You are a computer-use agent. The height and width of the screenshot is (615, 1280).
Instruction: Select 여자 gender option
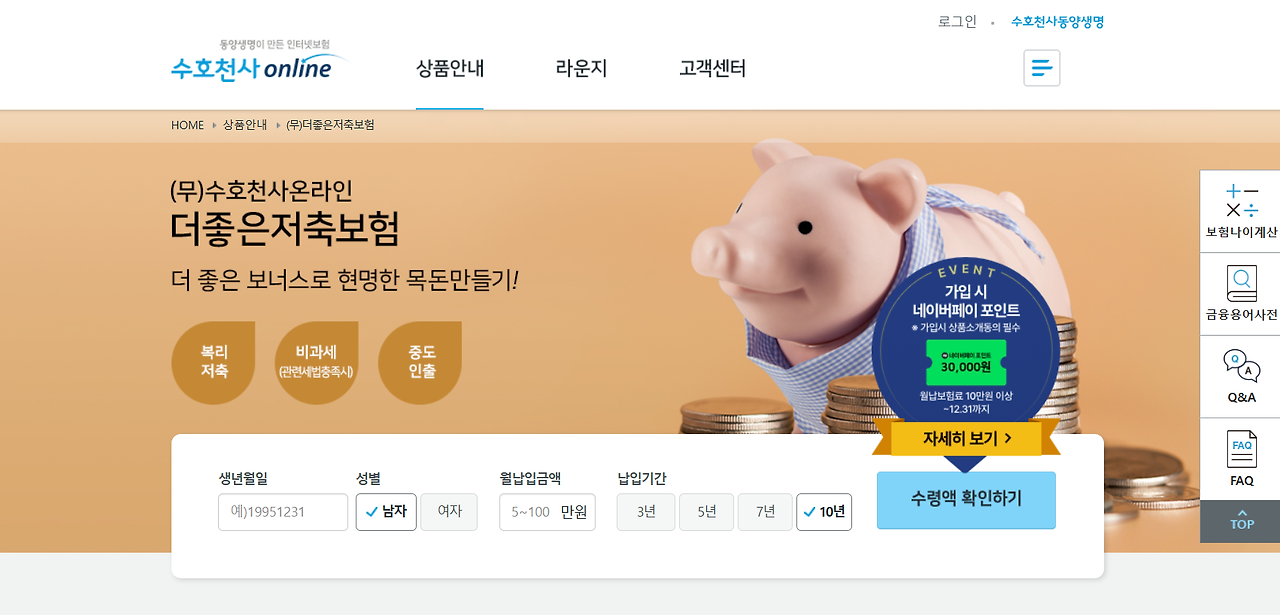(449, 511)
